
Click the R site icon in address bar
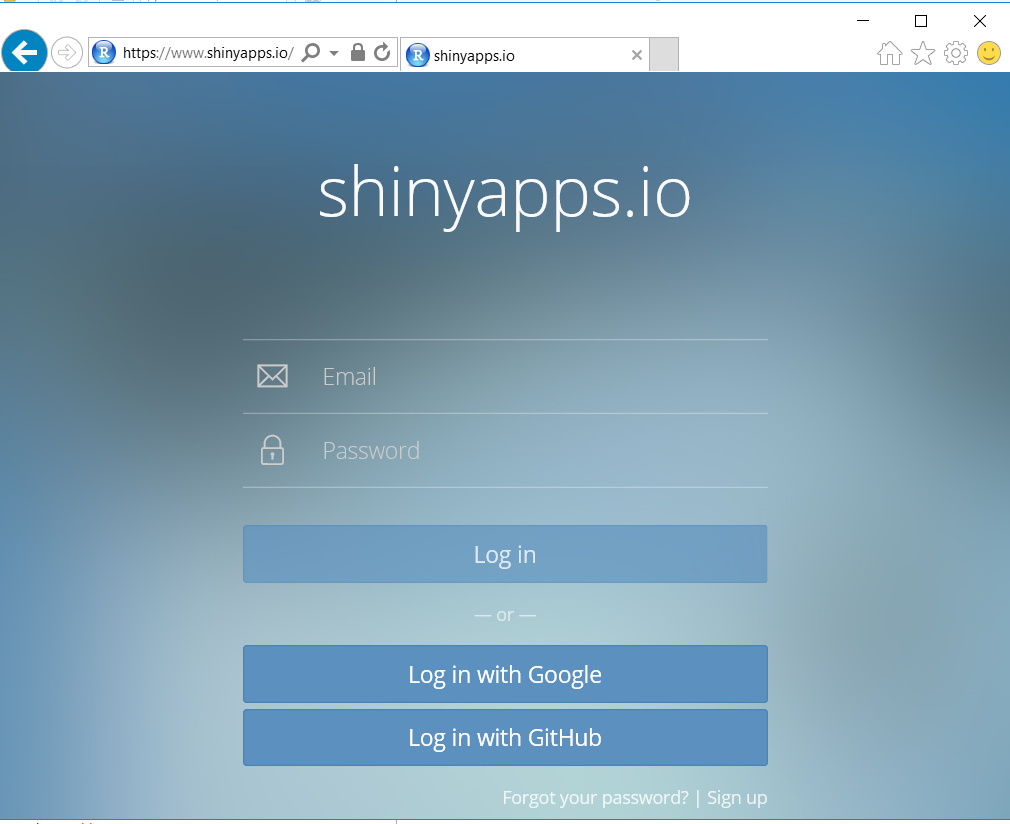point(104,52)
